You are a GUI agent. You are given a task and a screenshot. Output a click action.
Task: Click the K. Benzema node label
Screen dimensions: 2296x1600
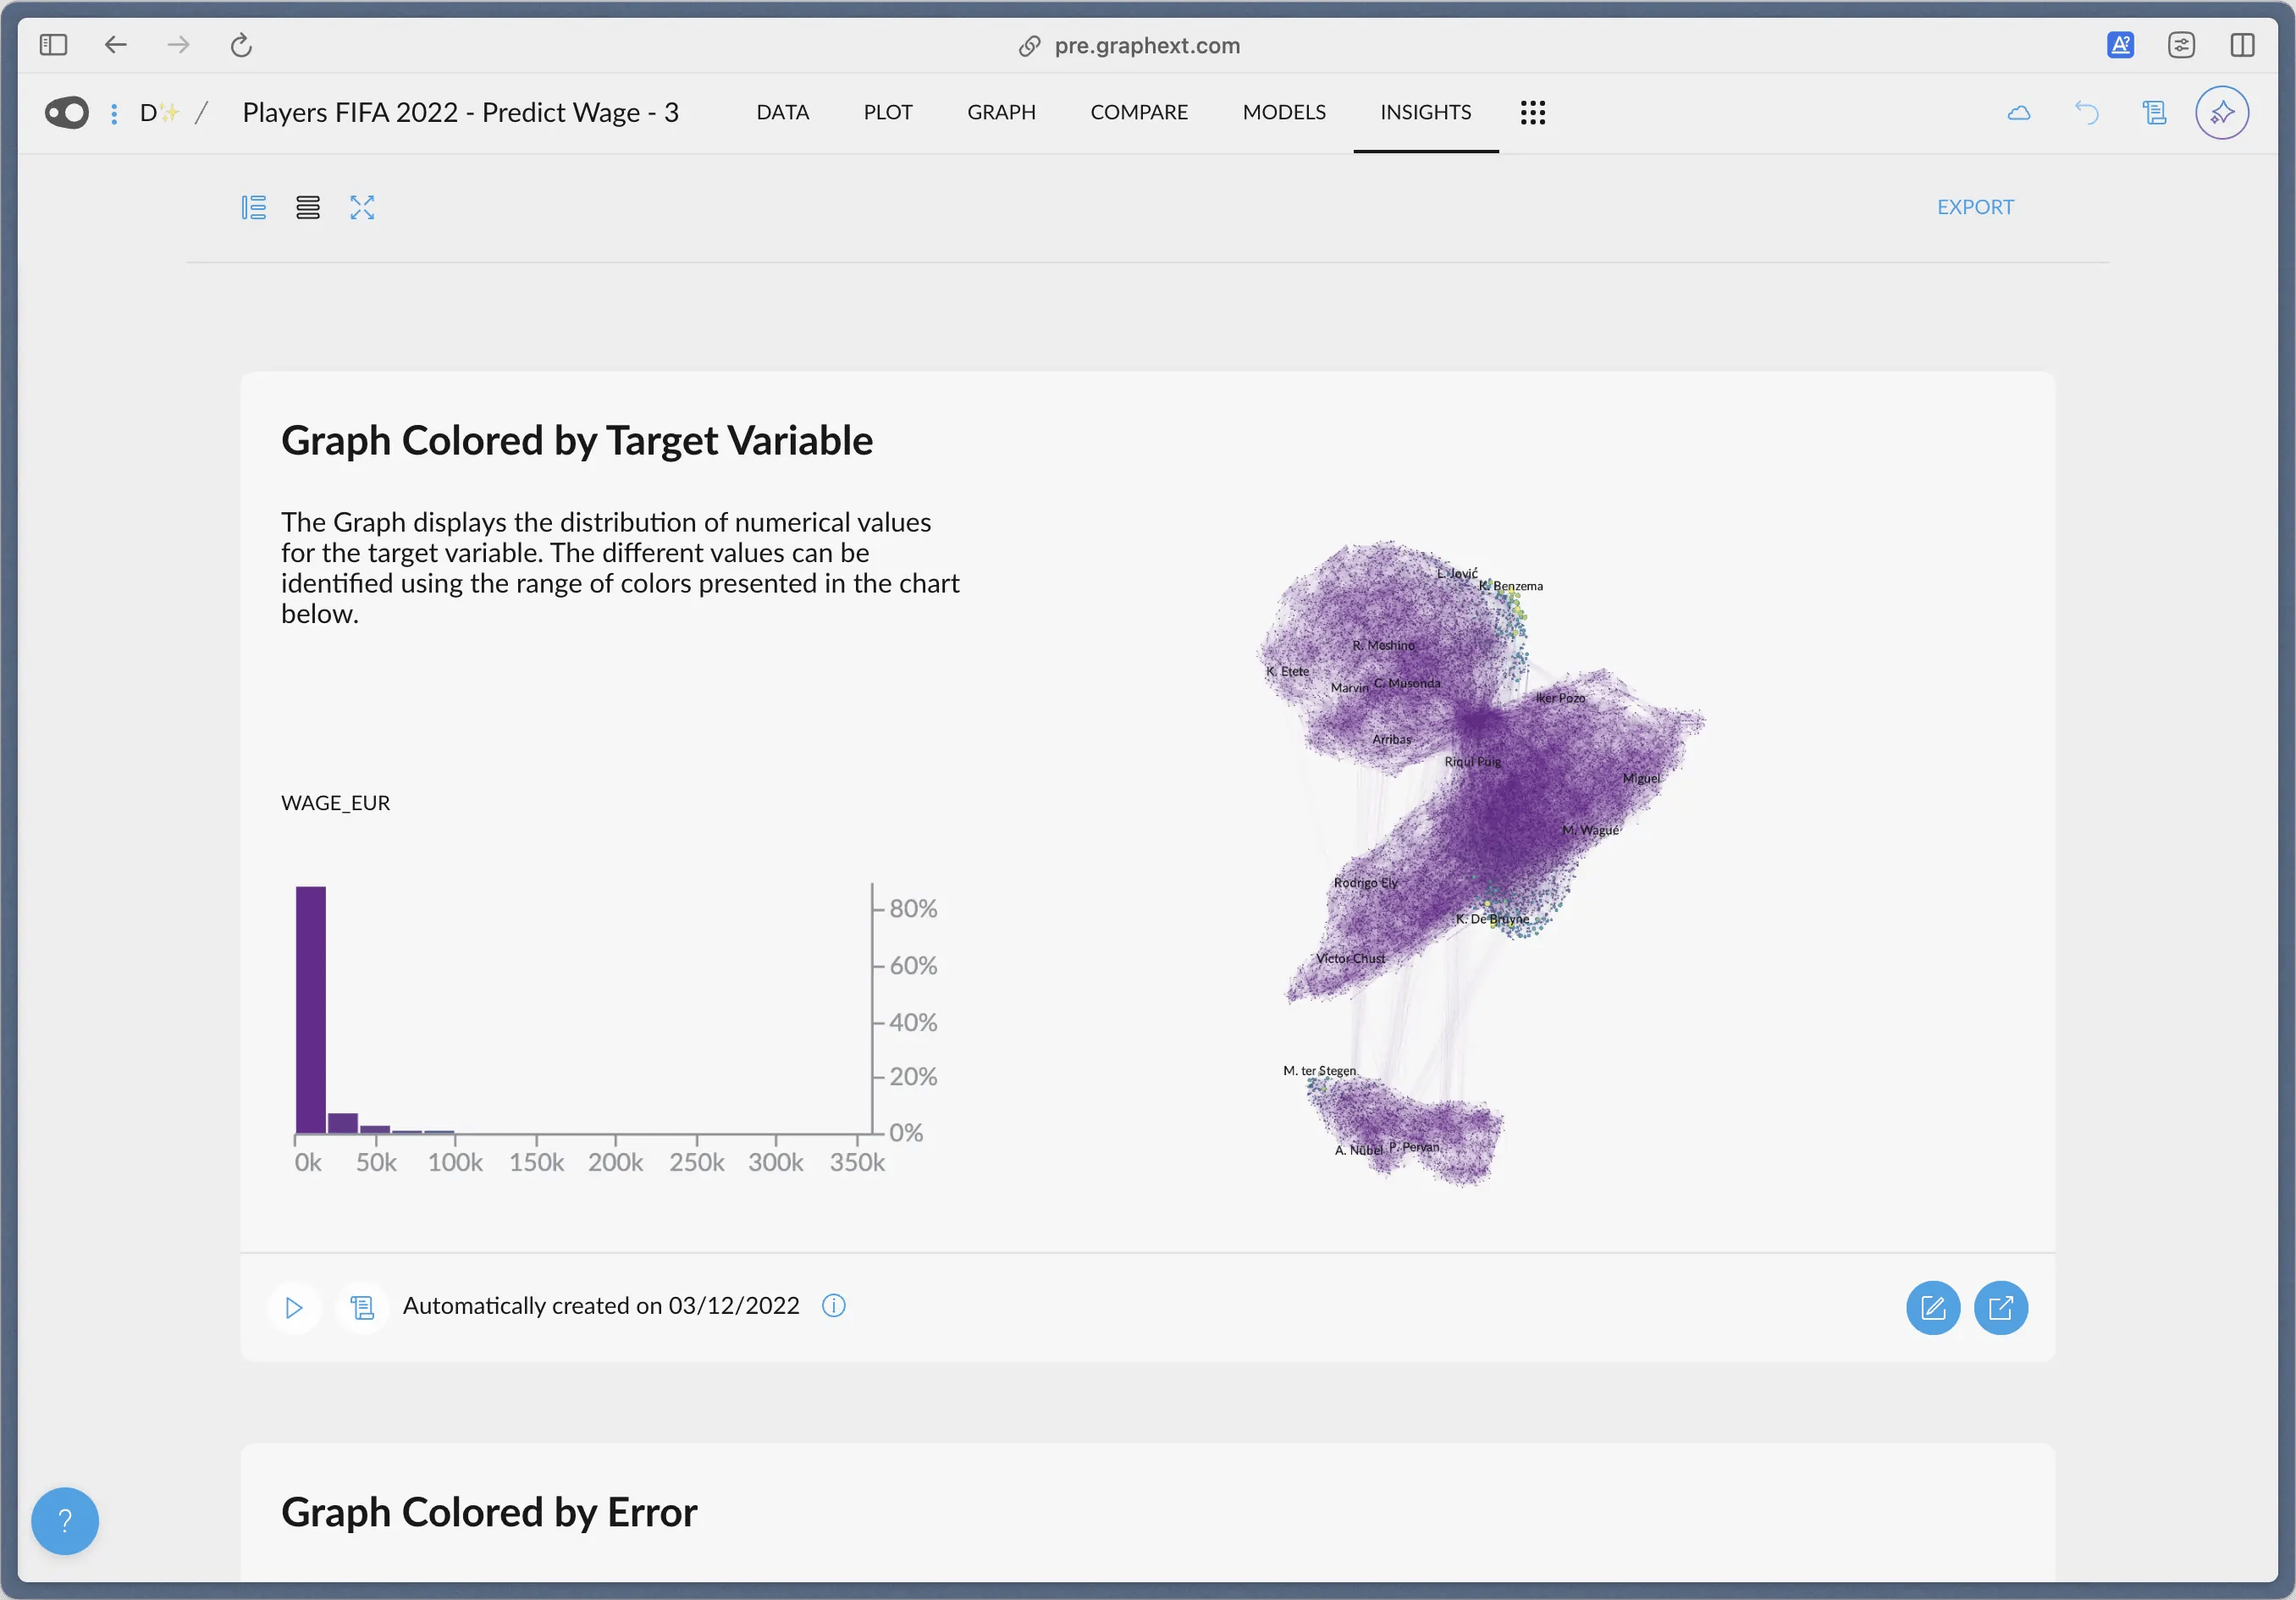(1511, 586)
